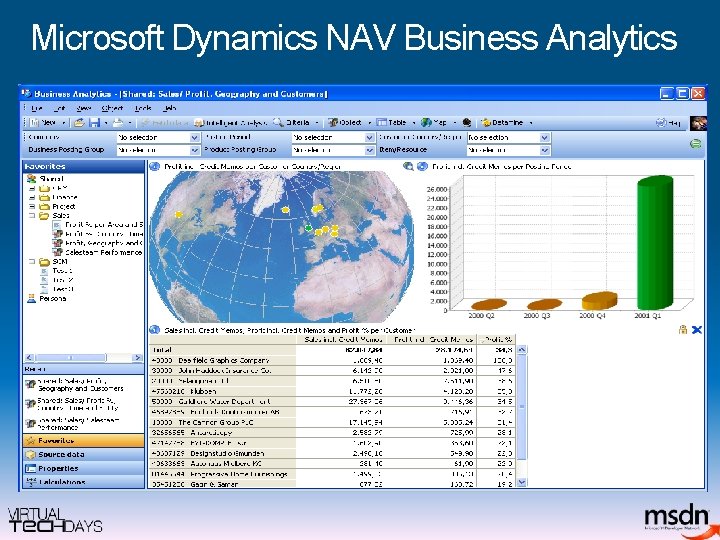Expand the Finance folder in Favorites
The image size is (720, 540).
pyautogui.click(x=32, y=197)
